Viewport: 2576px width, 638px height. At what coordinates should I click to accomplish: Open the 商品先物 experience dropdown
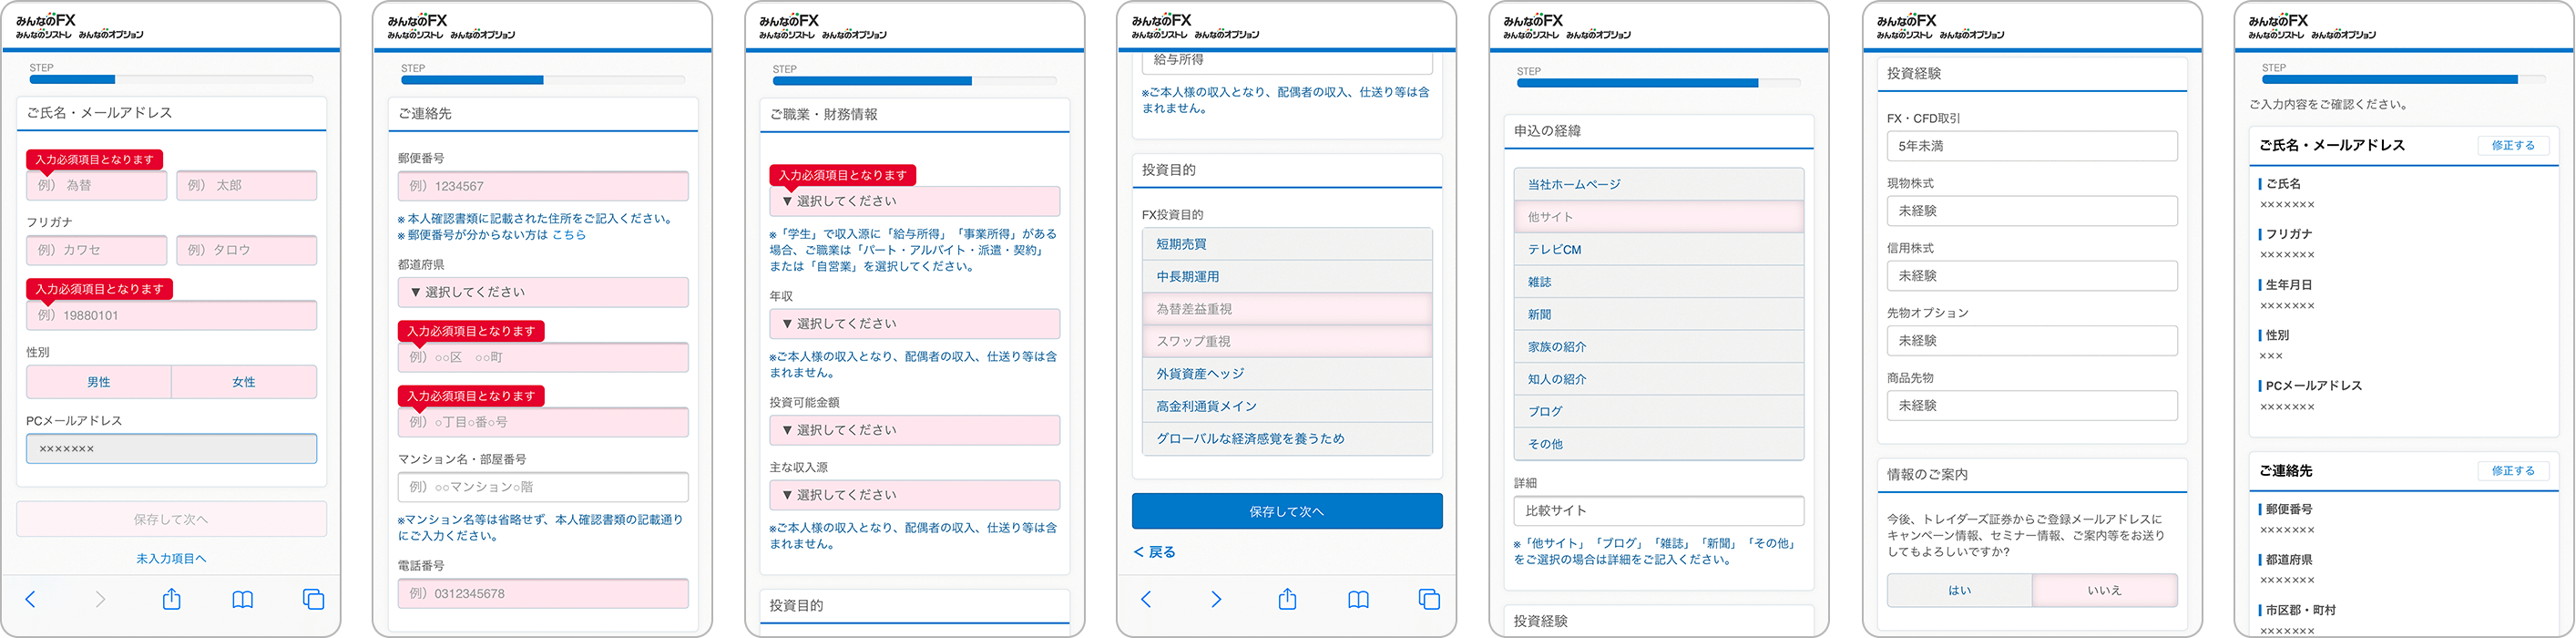pyautogui.click(x=2032, y=406)
